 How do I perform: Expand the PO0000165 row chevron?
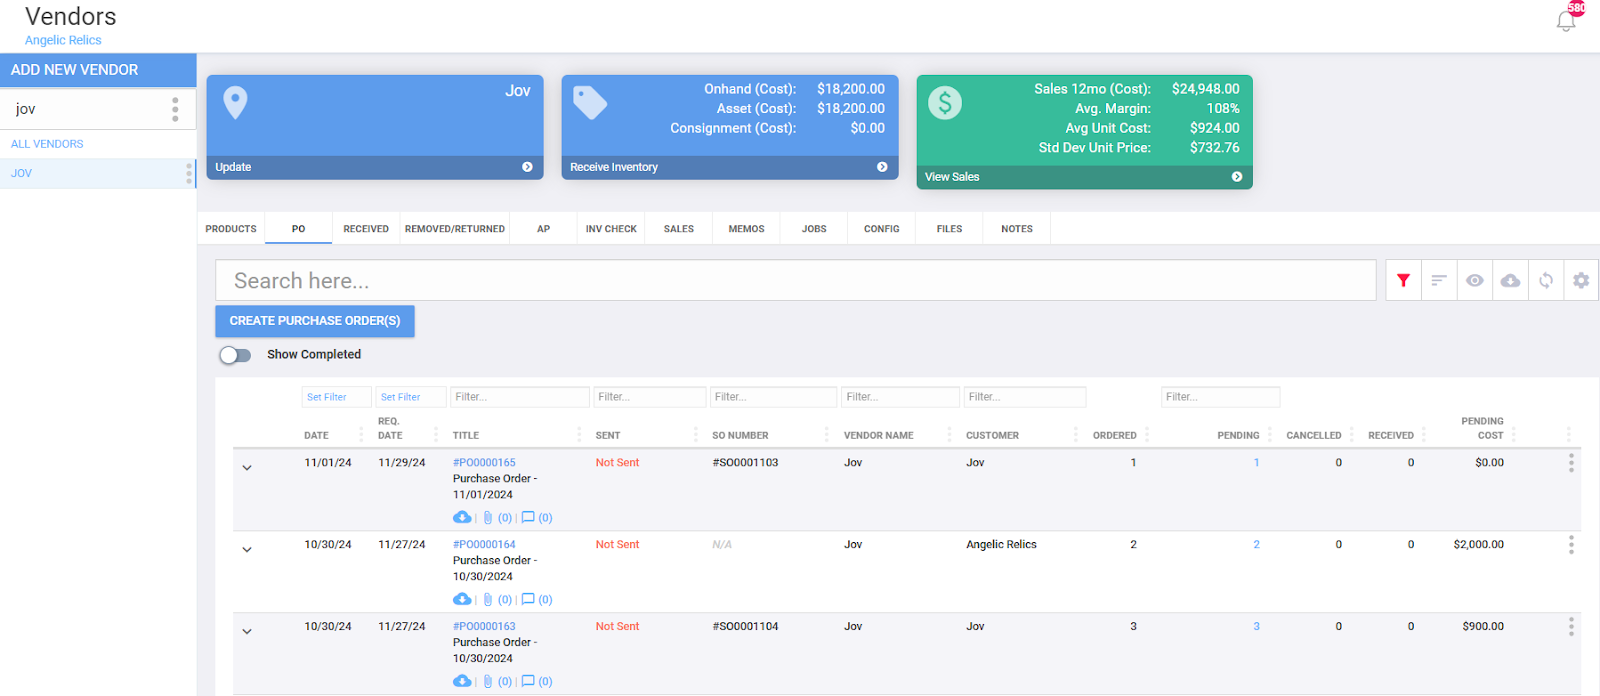click(247, 467)
